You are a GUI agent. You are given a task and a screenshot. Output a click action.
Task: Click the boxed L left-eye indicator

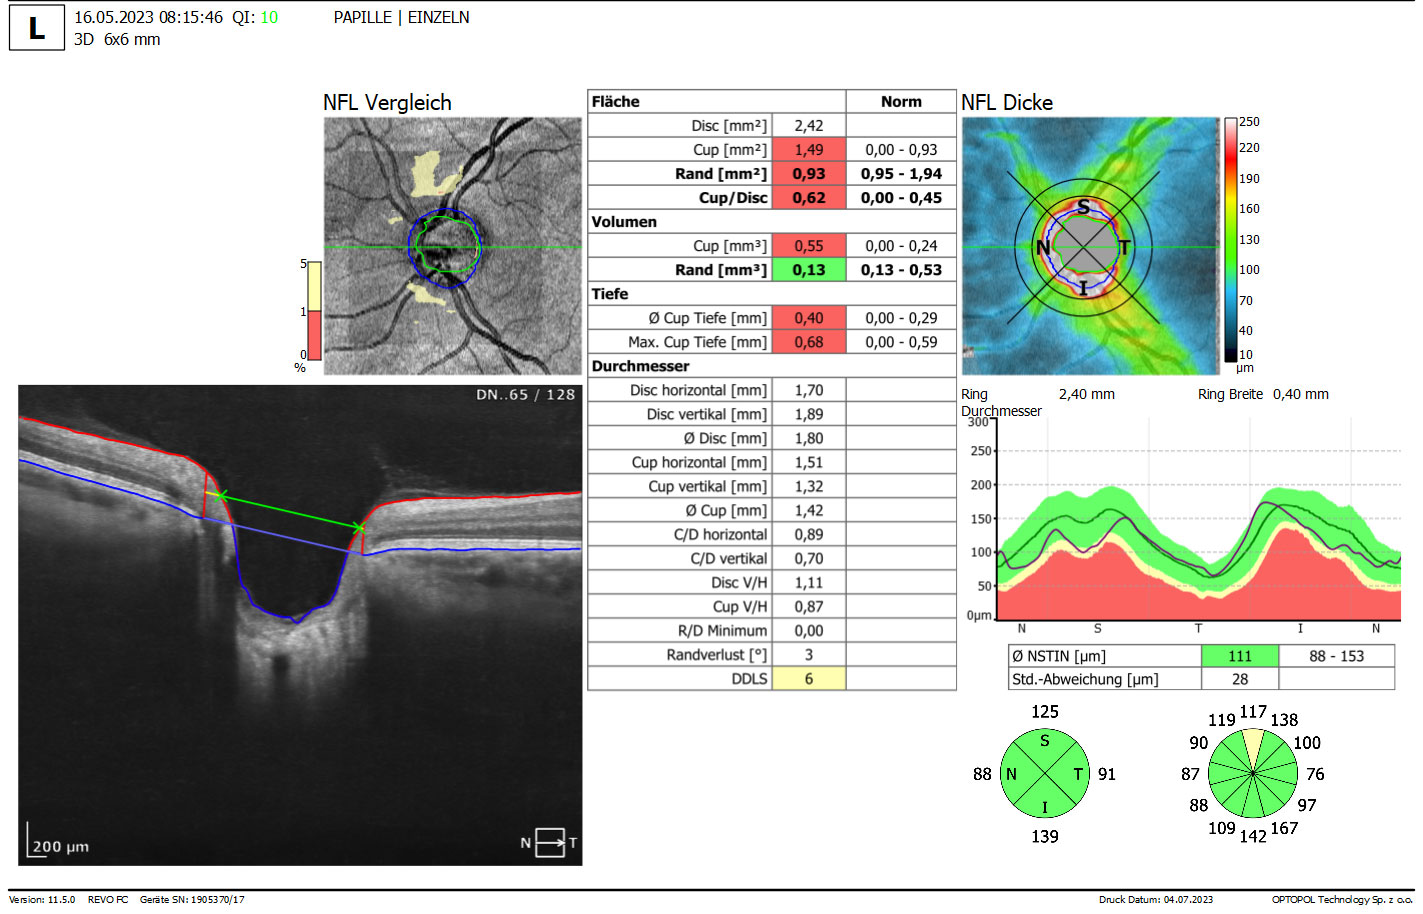tap(36, 28)
